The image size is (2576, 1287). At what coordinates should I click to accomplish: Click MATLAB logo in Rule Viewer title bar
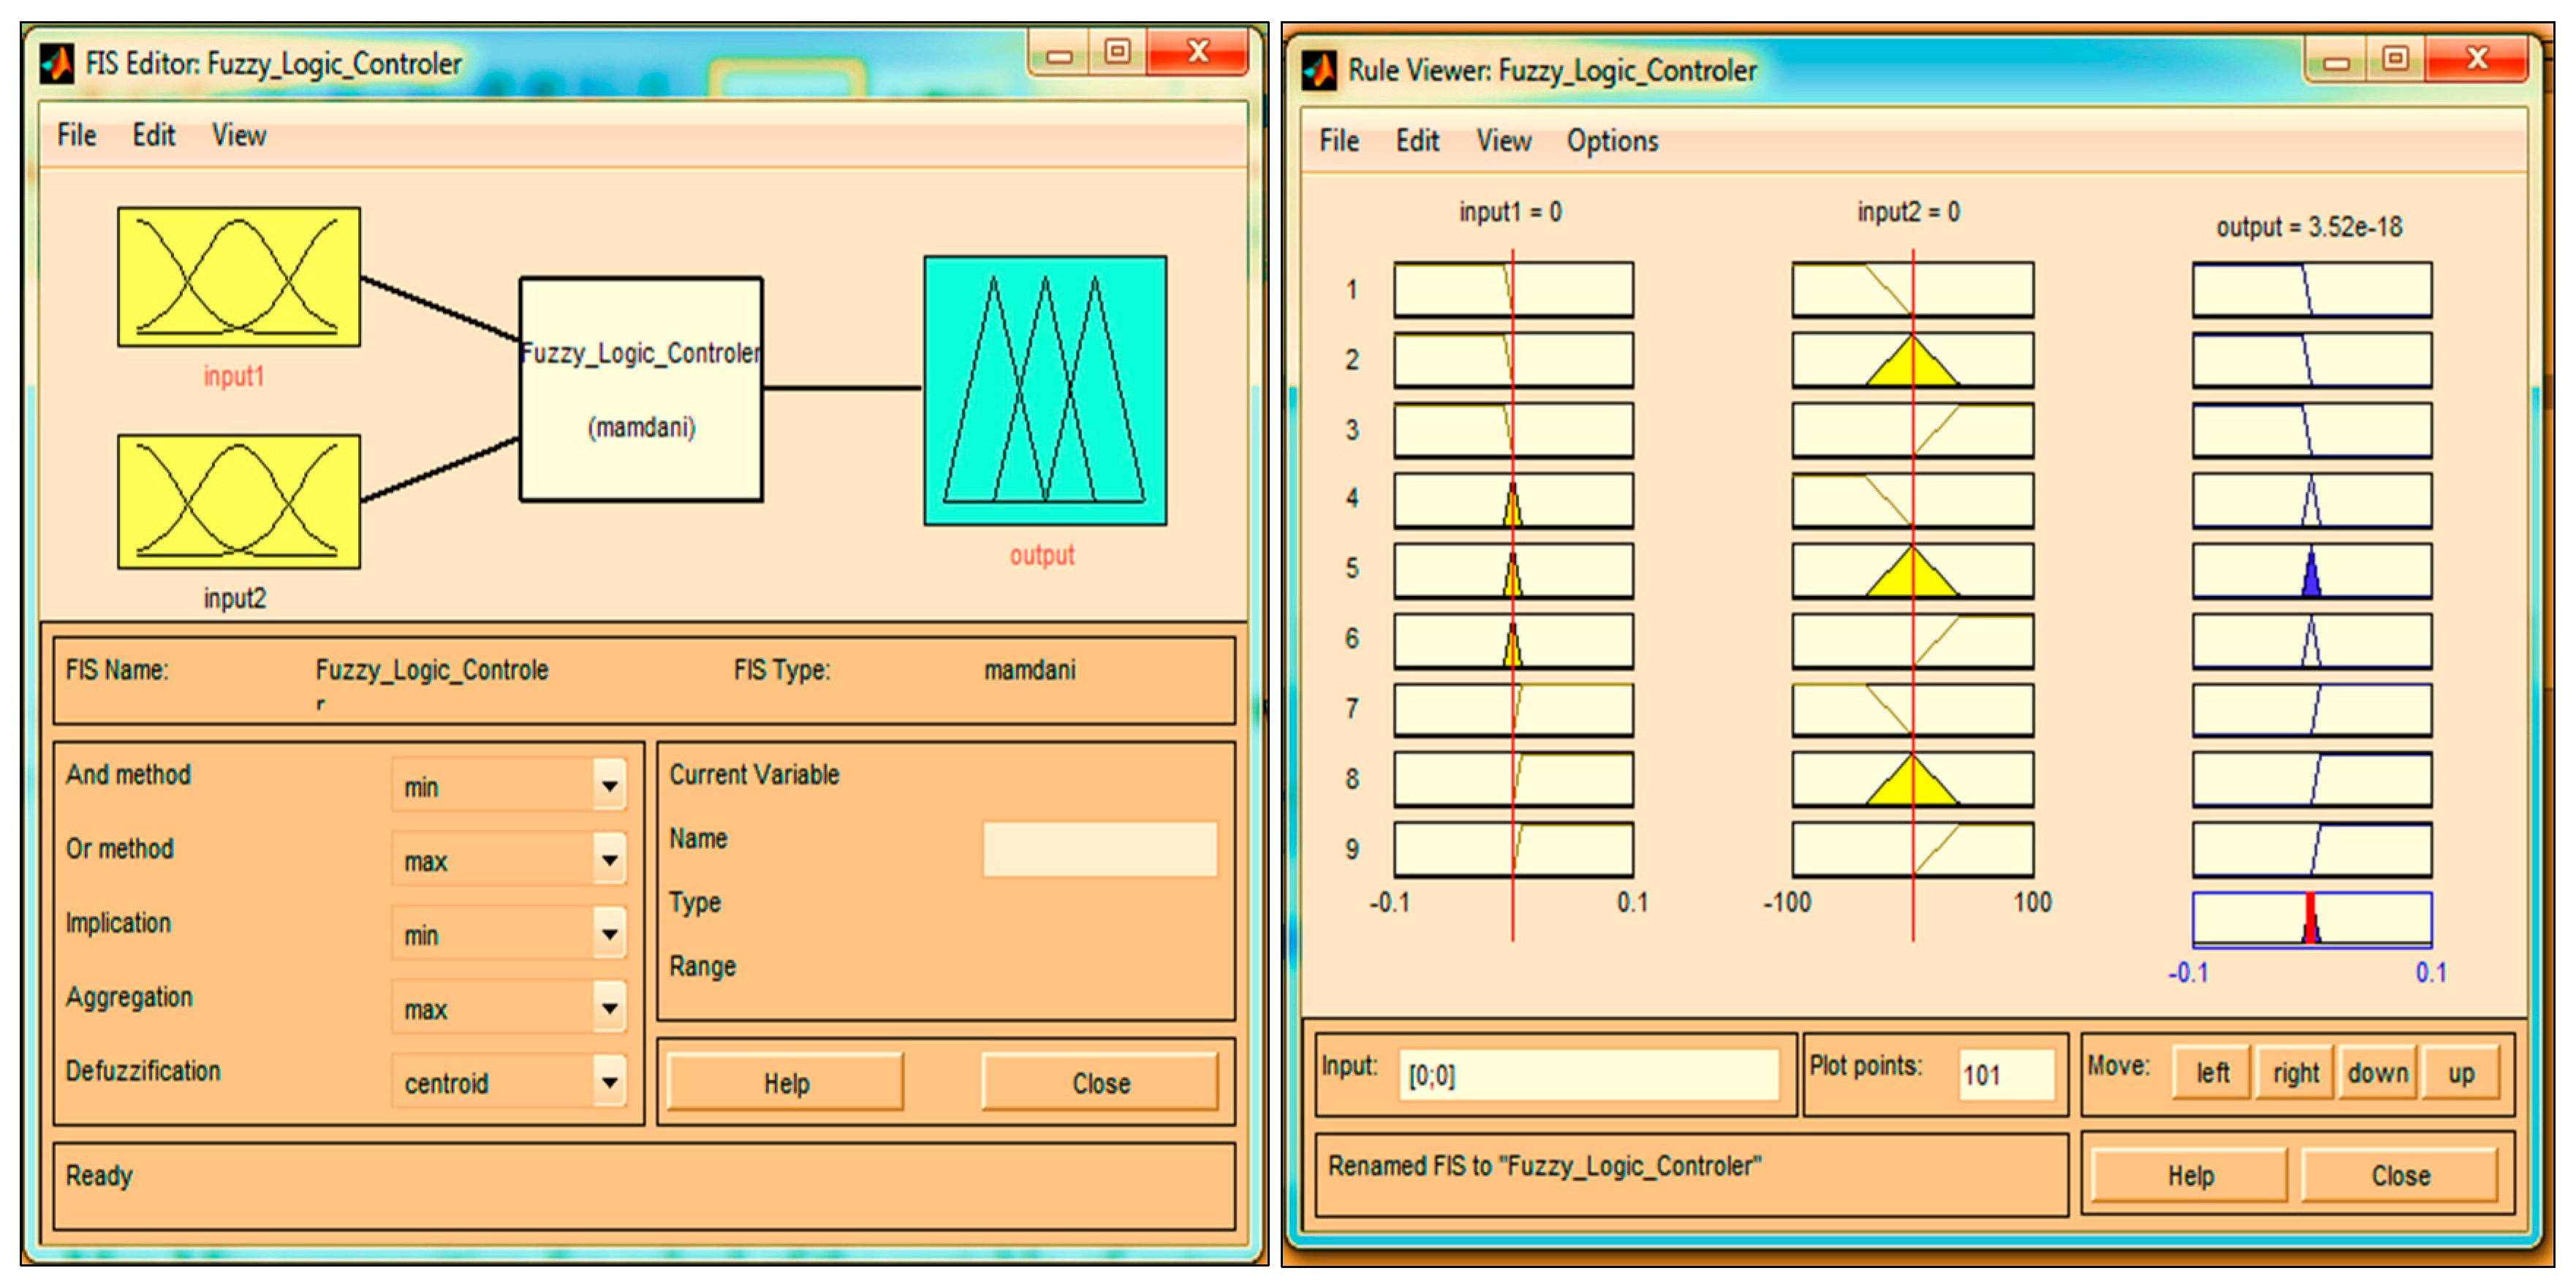pyautogui.click(x=1319, y=70)
